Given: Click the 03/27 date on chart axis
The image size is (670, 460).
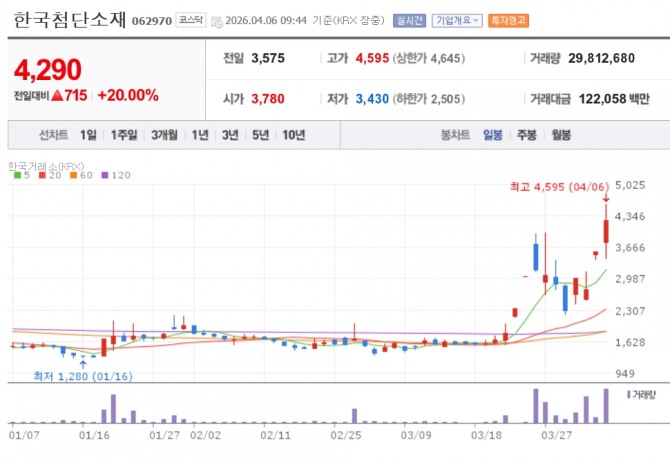Looking at the screenshot, I should (x=556, y=436).
